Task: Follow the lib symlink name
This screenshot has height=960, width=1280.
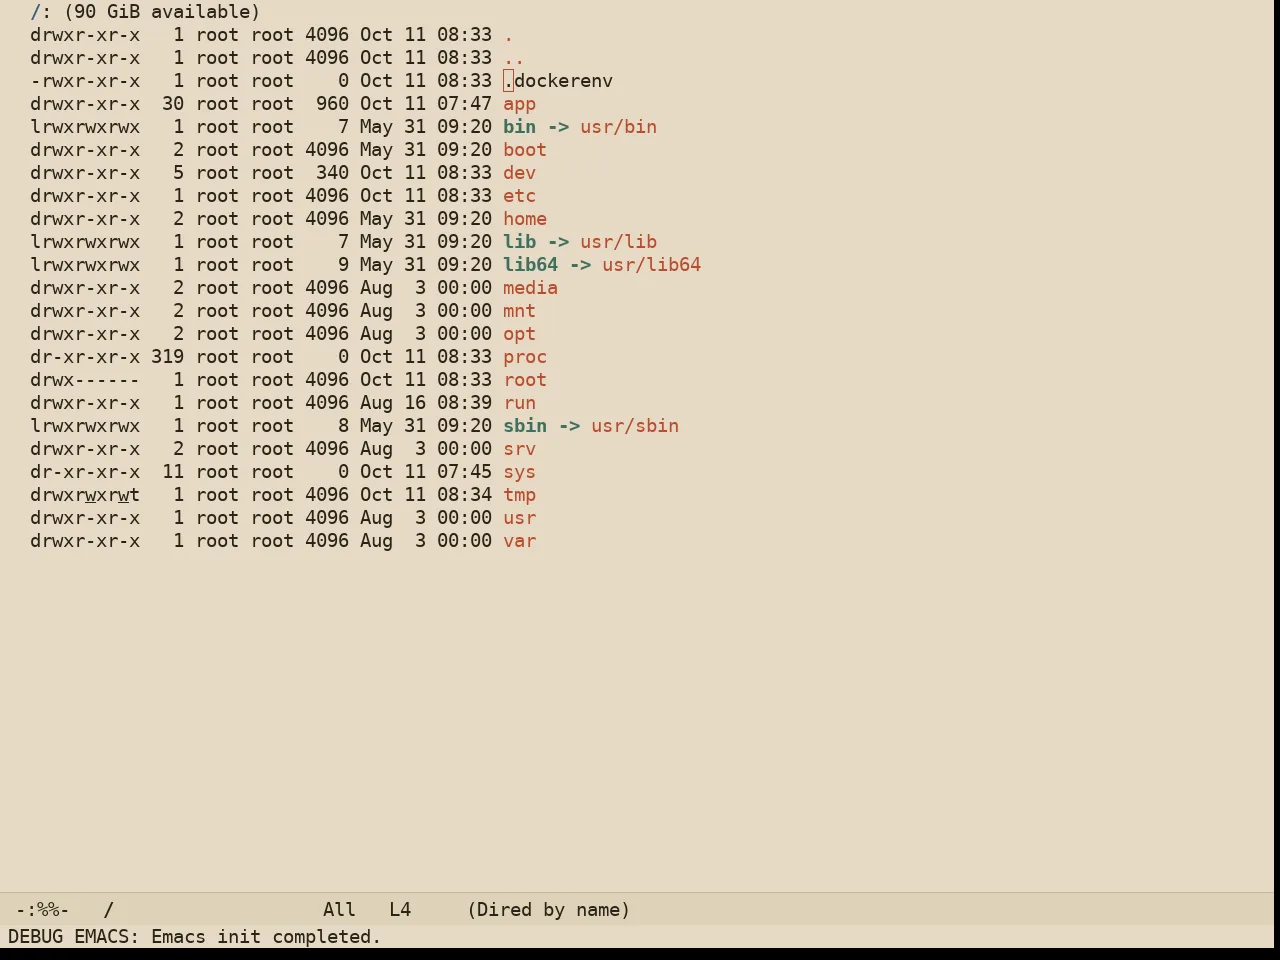Action: (519, 242)
